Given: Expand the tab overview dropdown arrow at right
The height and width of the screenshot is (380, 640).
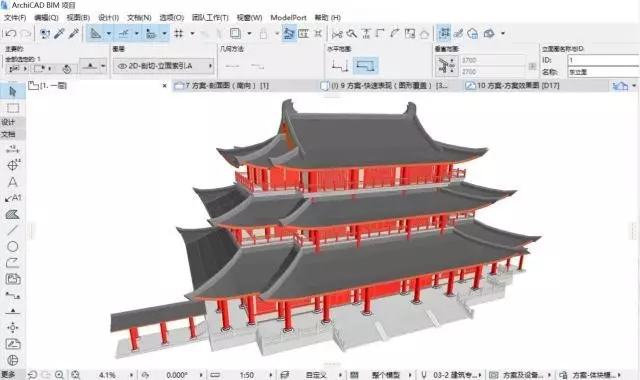Looking at the screenshot, I should 634,86.
